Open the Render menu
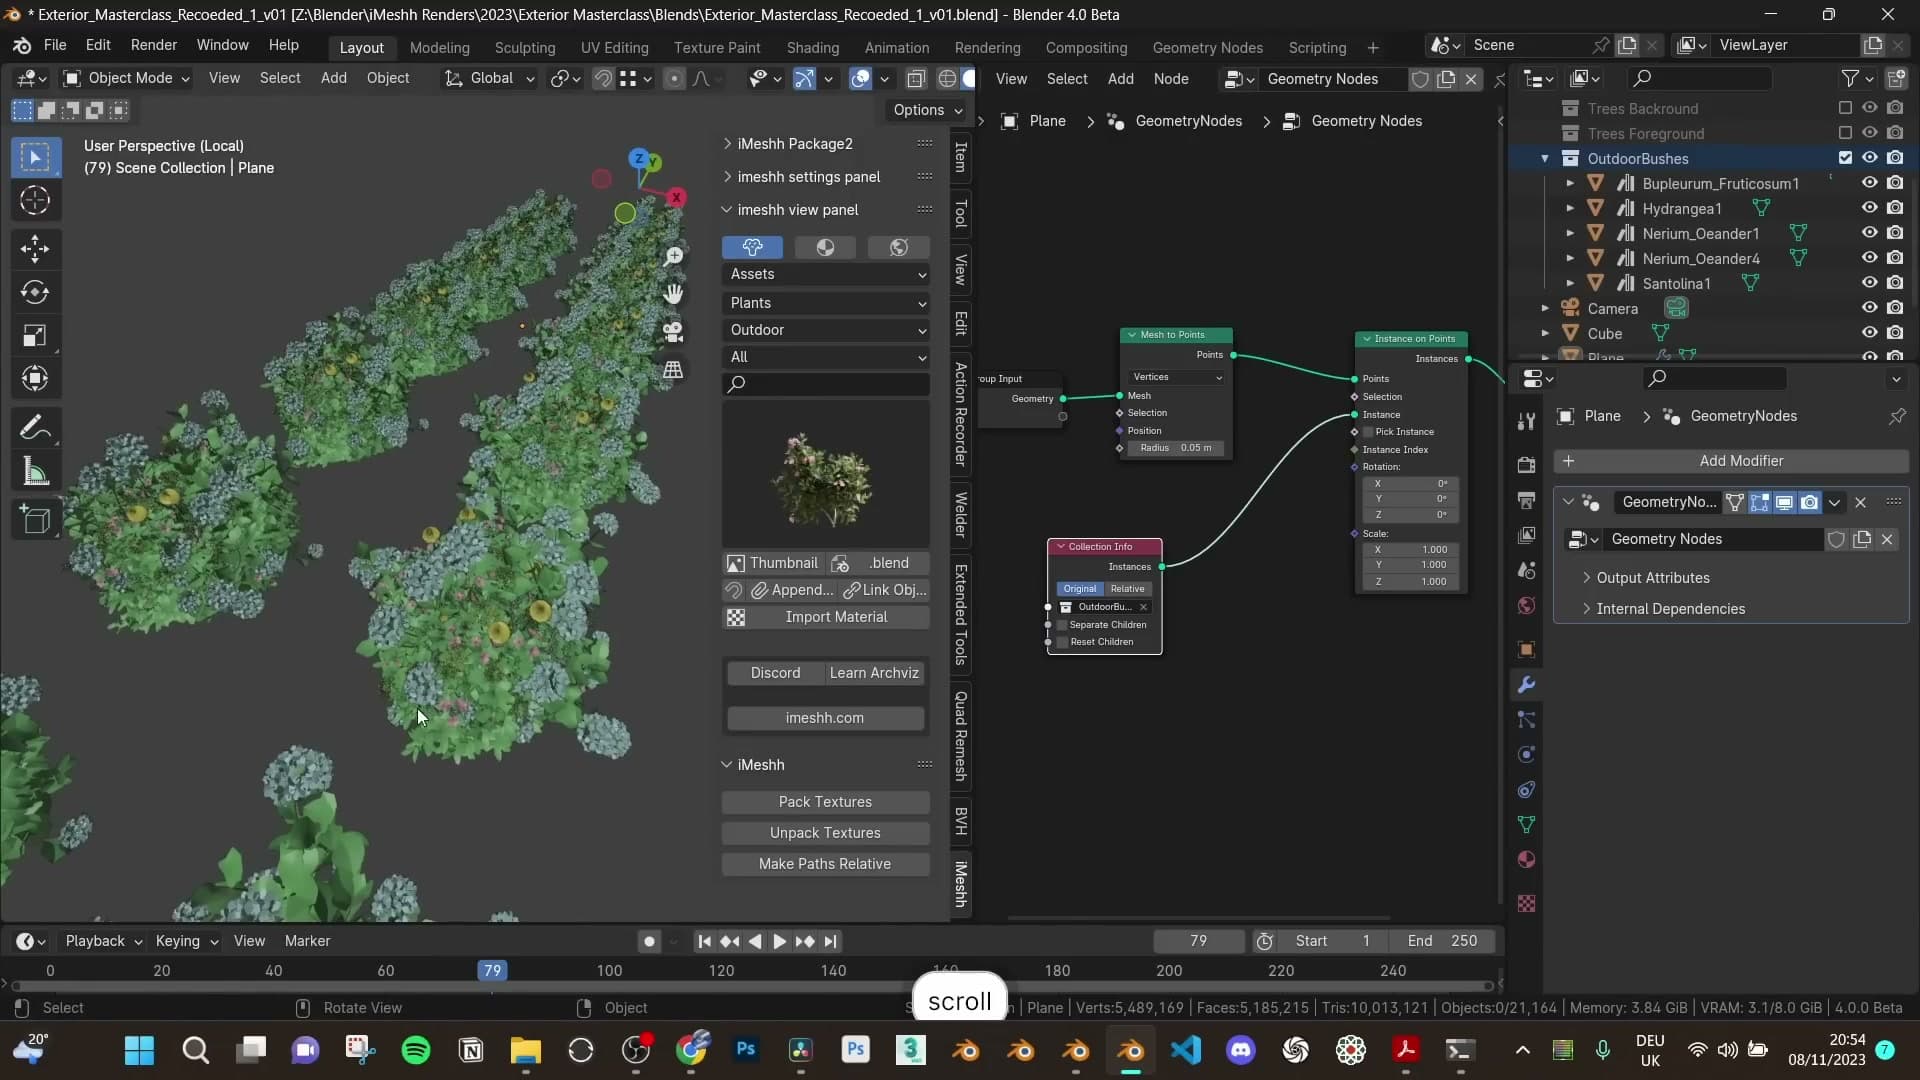1920x1080 pixels. point(154,45)
